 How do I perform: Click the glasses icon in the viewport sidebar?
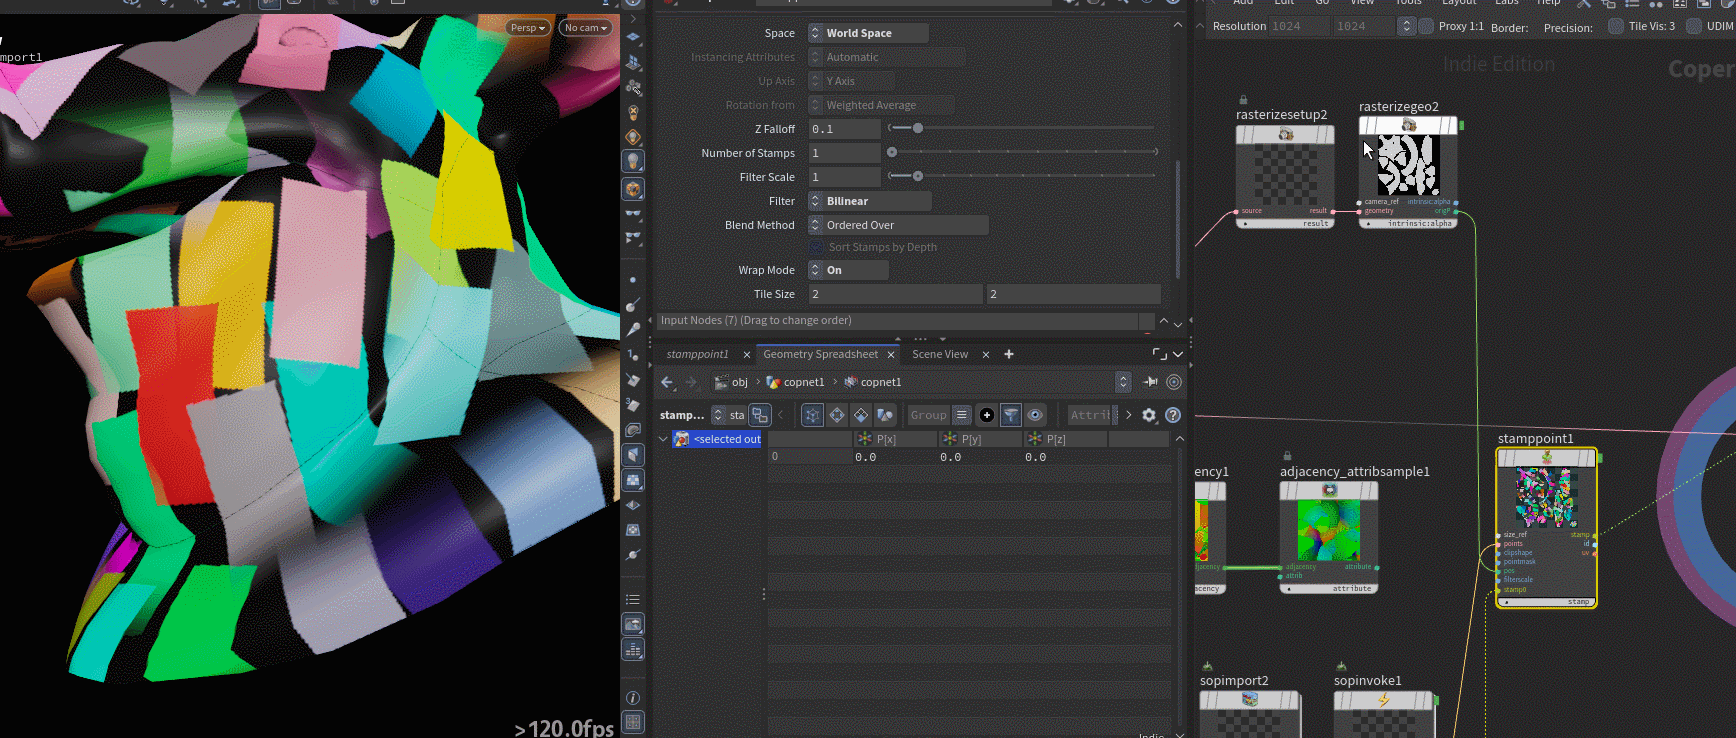point(633,214)
